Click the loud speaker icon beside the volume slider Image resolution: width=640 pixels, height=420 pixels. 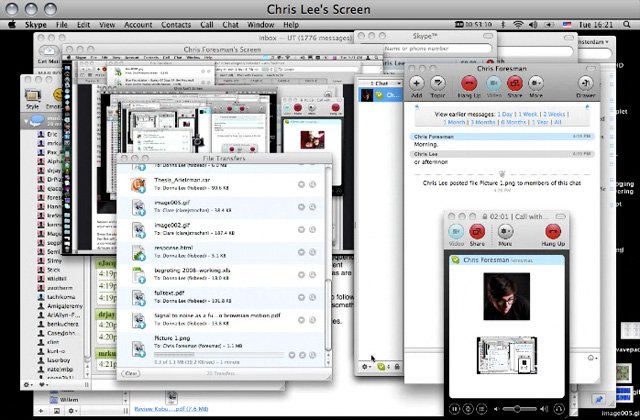pos(544,409)
